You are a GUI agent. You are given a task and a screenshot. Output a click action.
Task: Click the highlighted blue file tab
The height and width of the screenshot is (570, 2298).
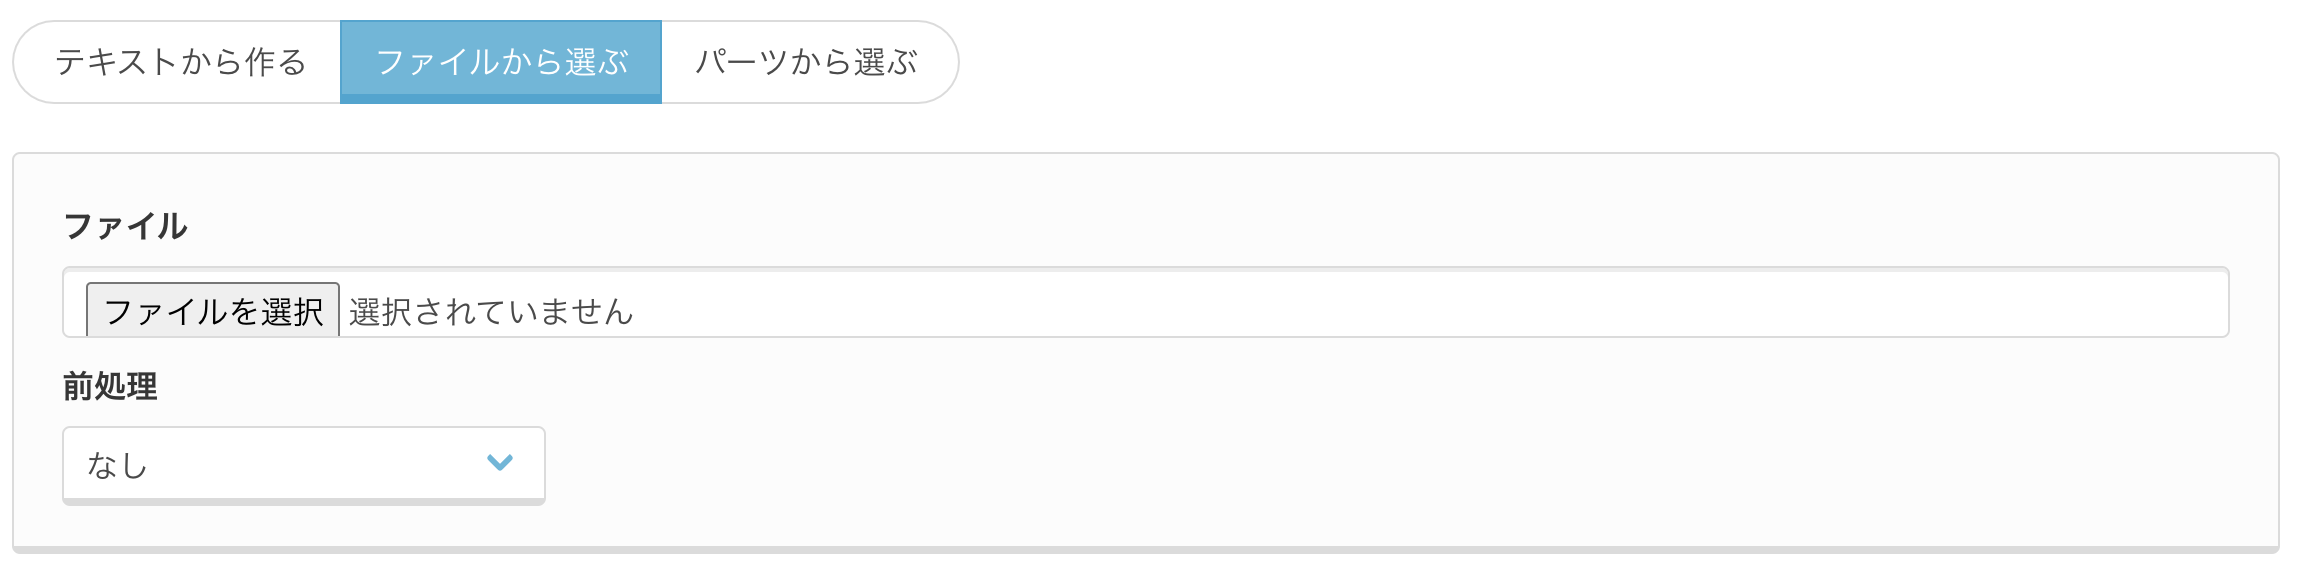click(501, 62)
